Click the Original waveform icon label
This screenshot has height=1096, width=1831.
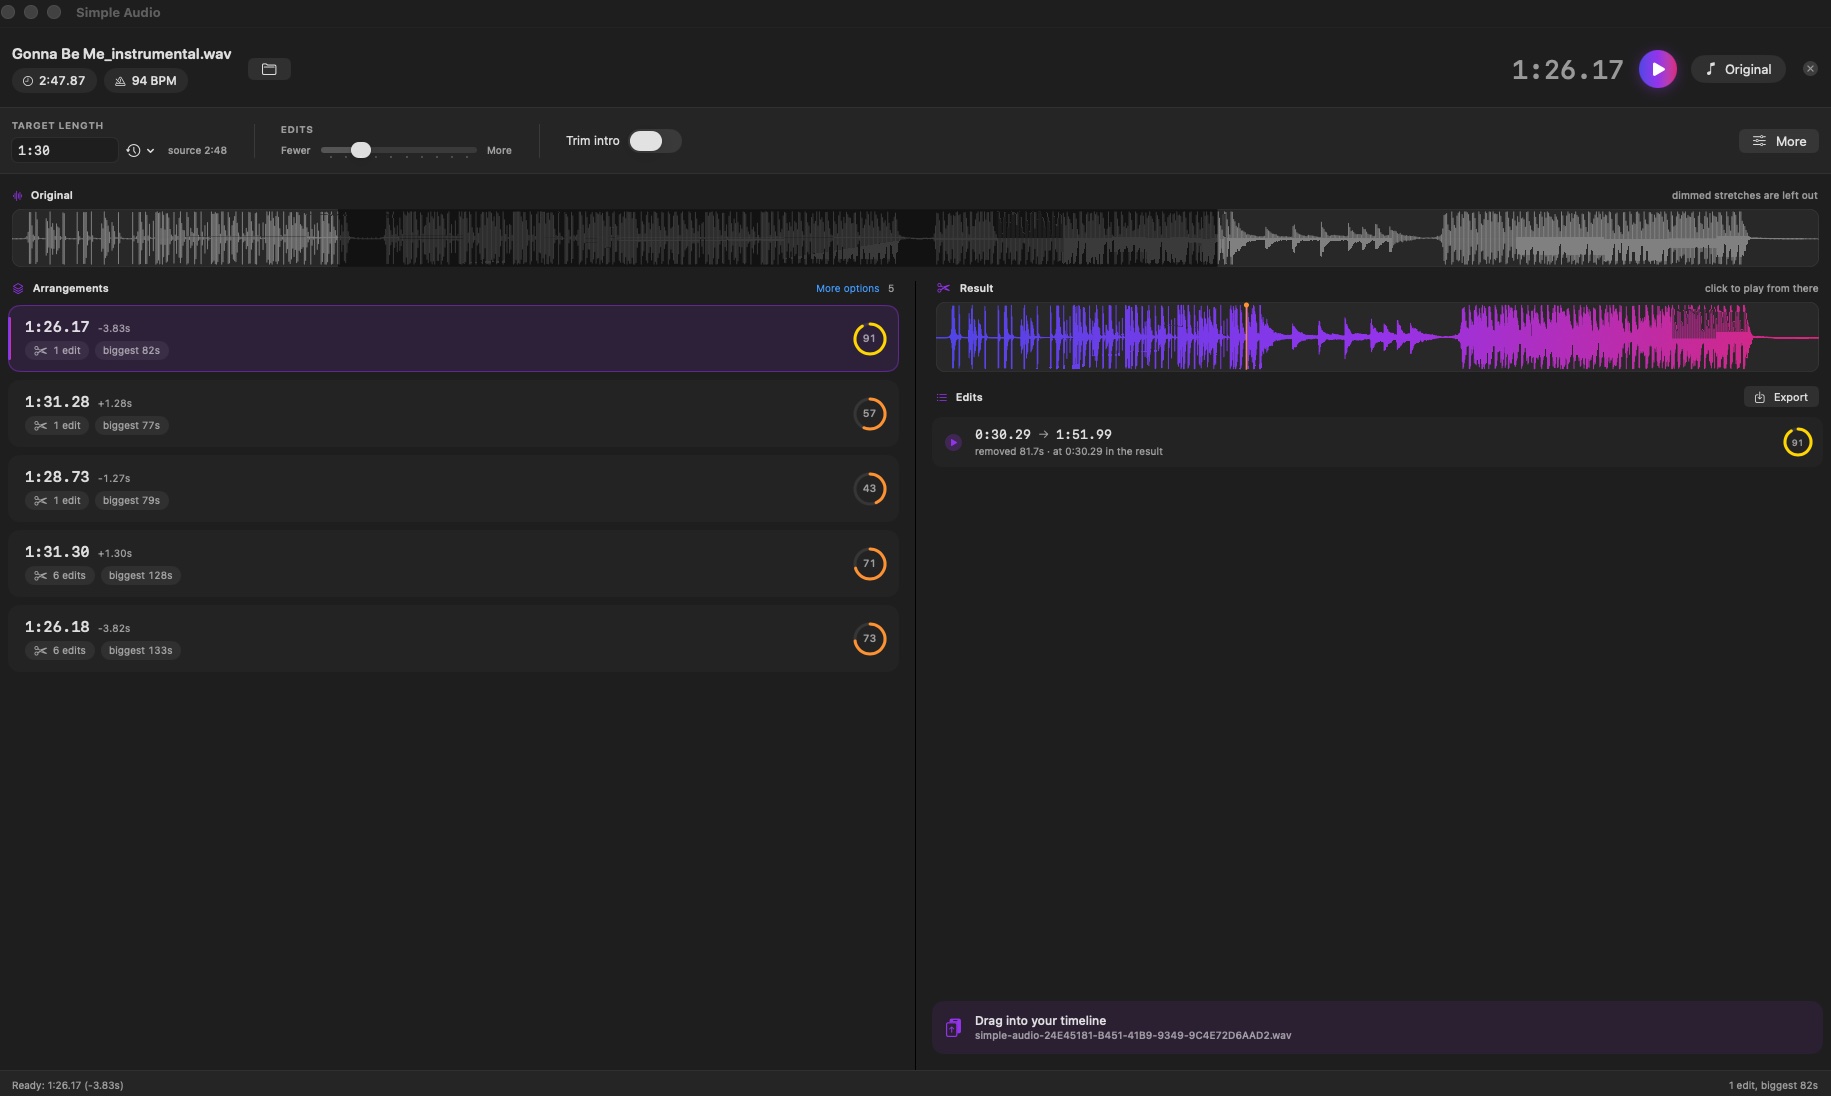18,195
